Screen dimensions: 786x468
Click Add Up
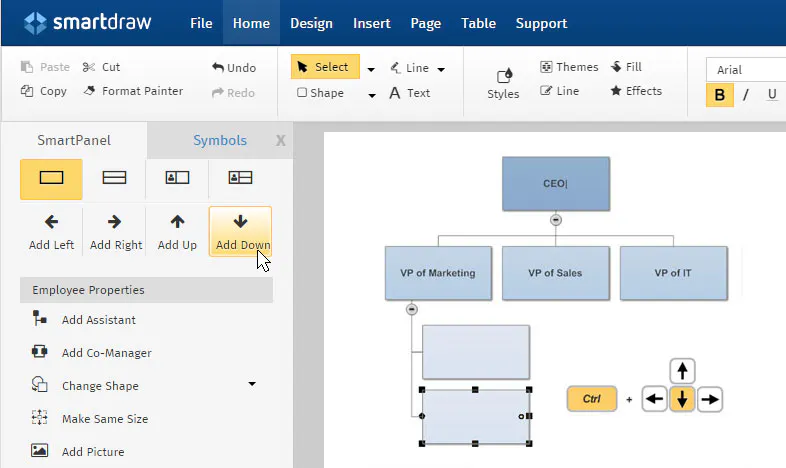coord(177,232)
